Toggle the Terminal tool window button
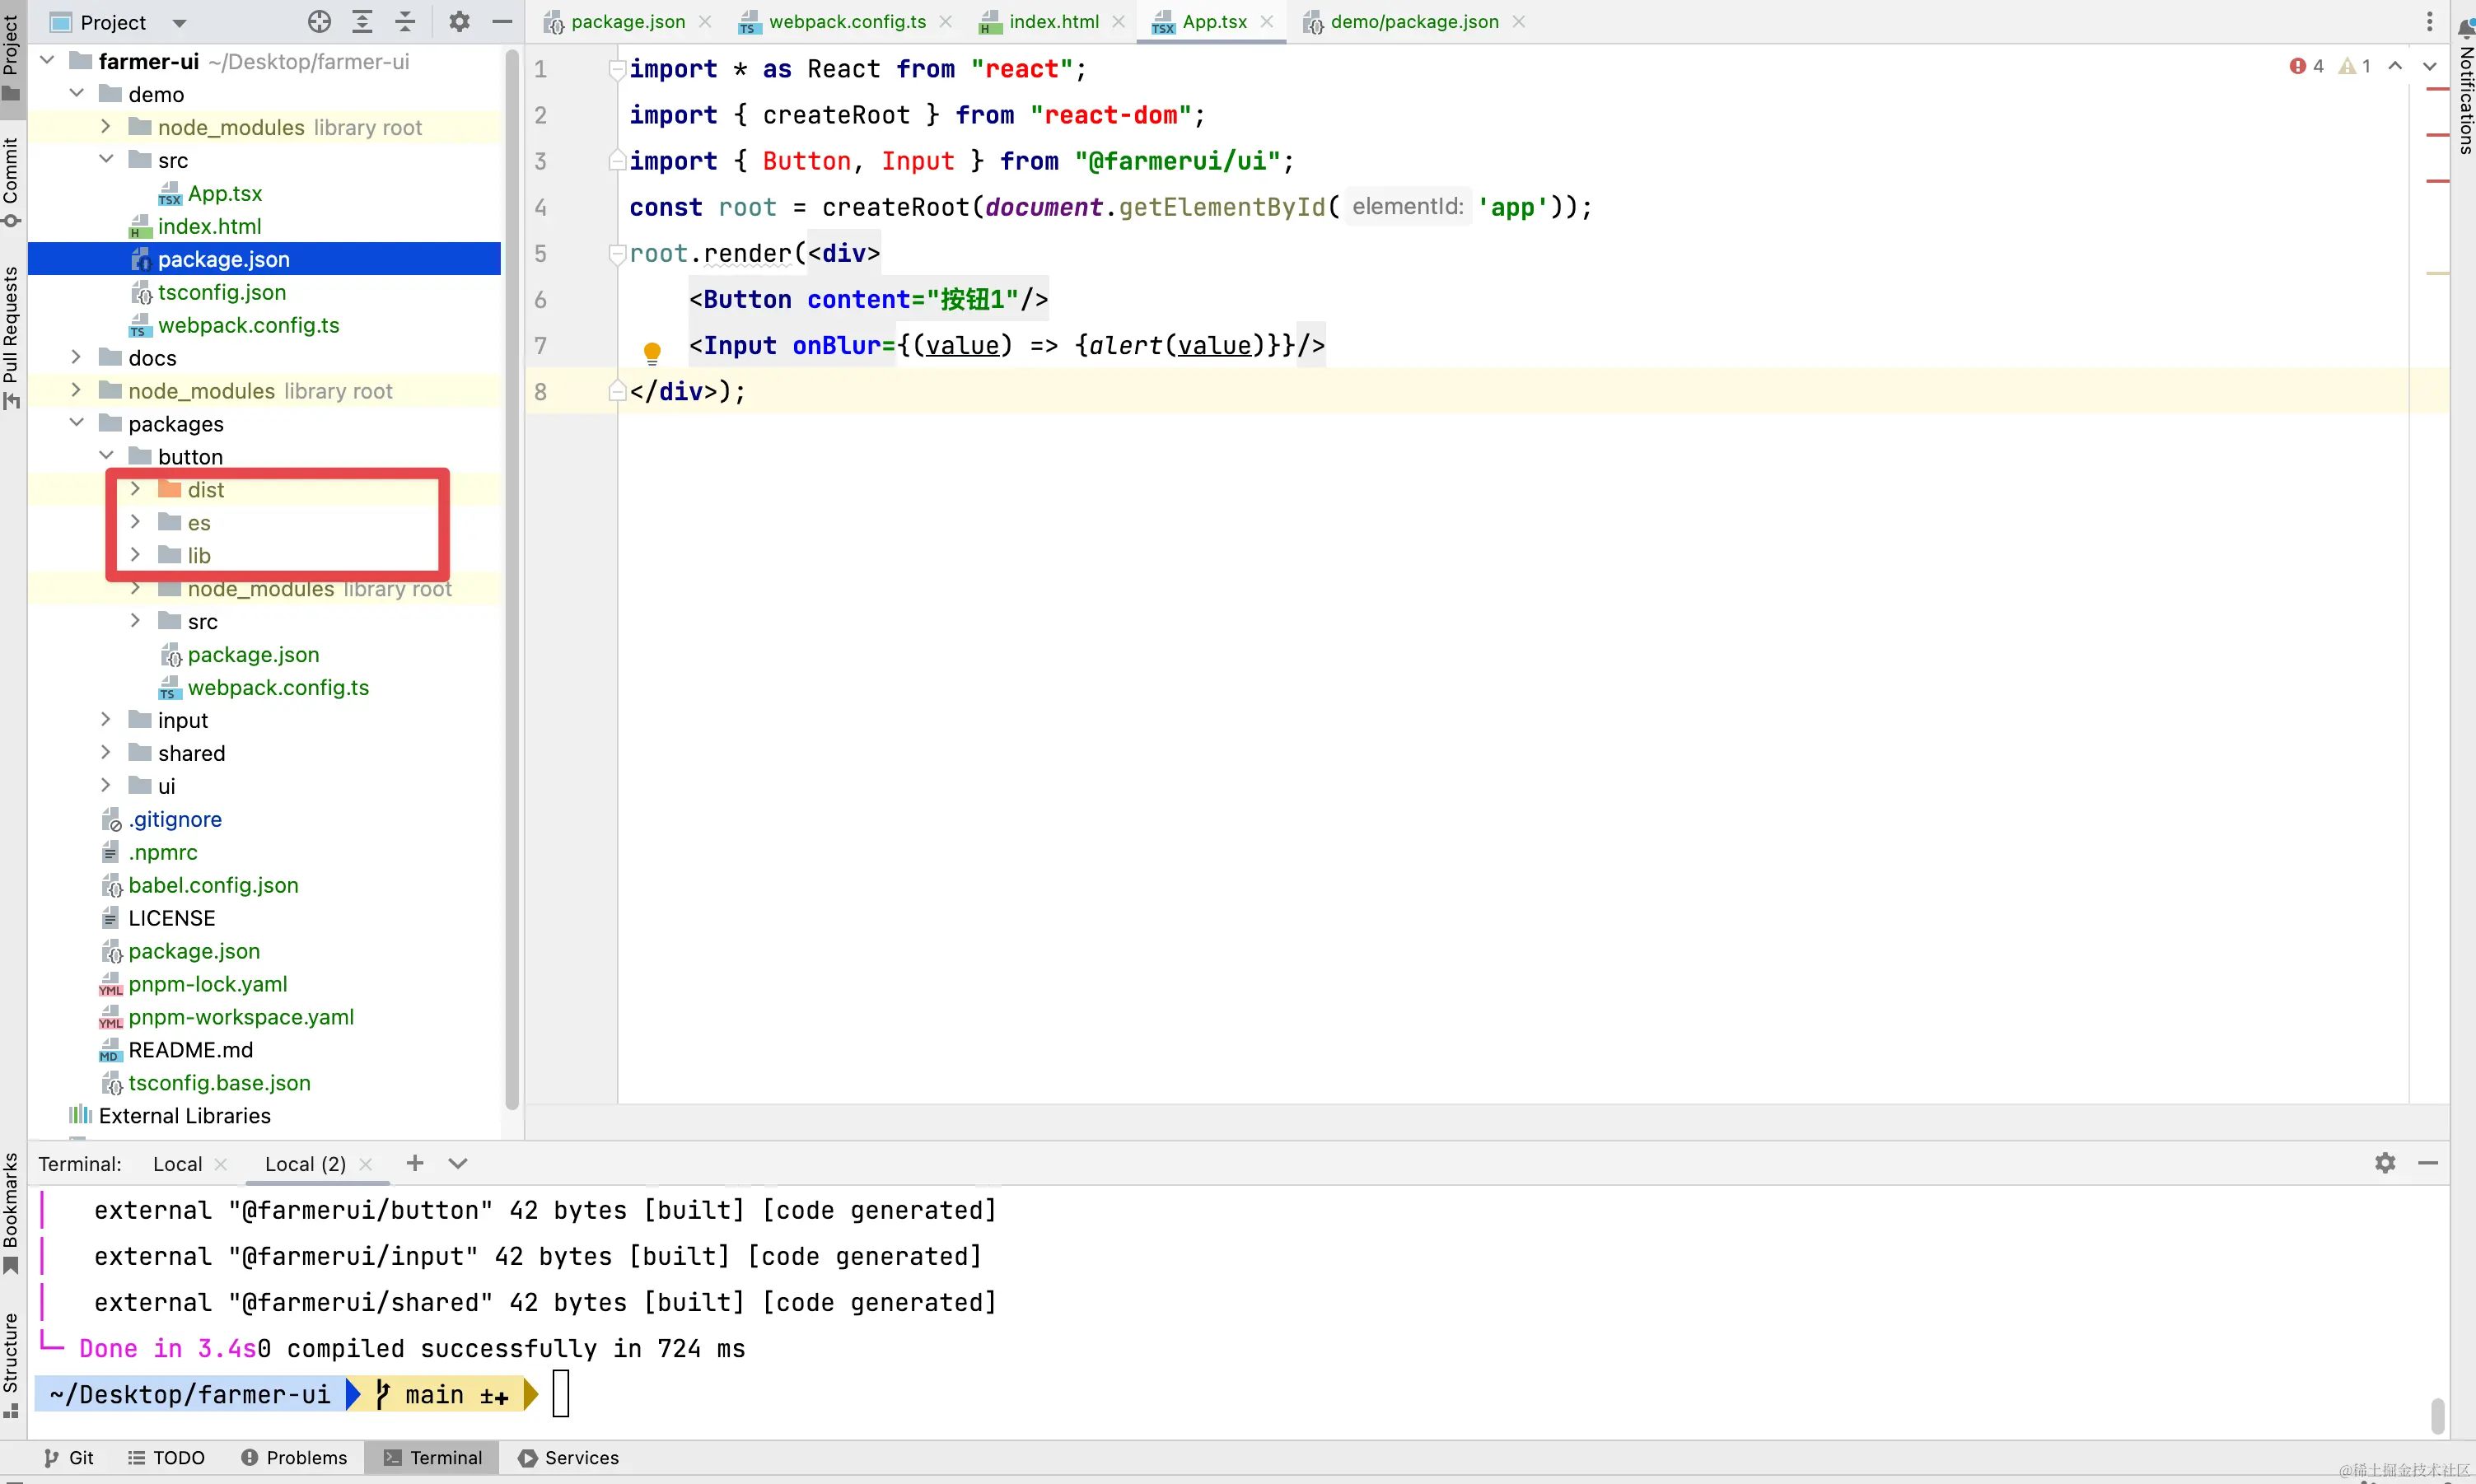The height and width of the screenshot is (1484, 2476). [433, 1458]
